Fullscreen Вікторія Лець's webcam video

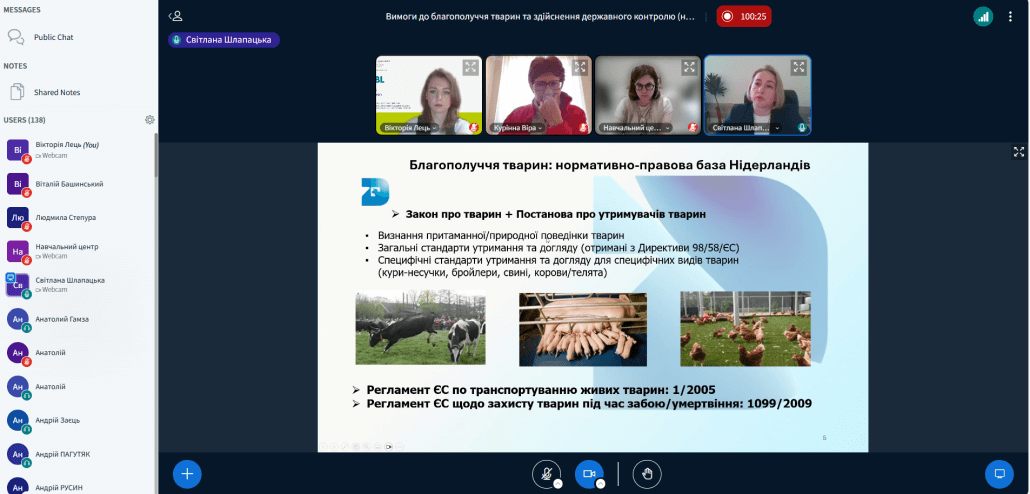pyautogui.click(x=470, y=68)
